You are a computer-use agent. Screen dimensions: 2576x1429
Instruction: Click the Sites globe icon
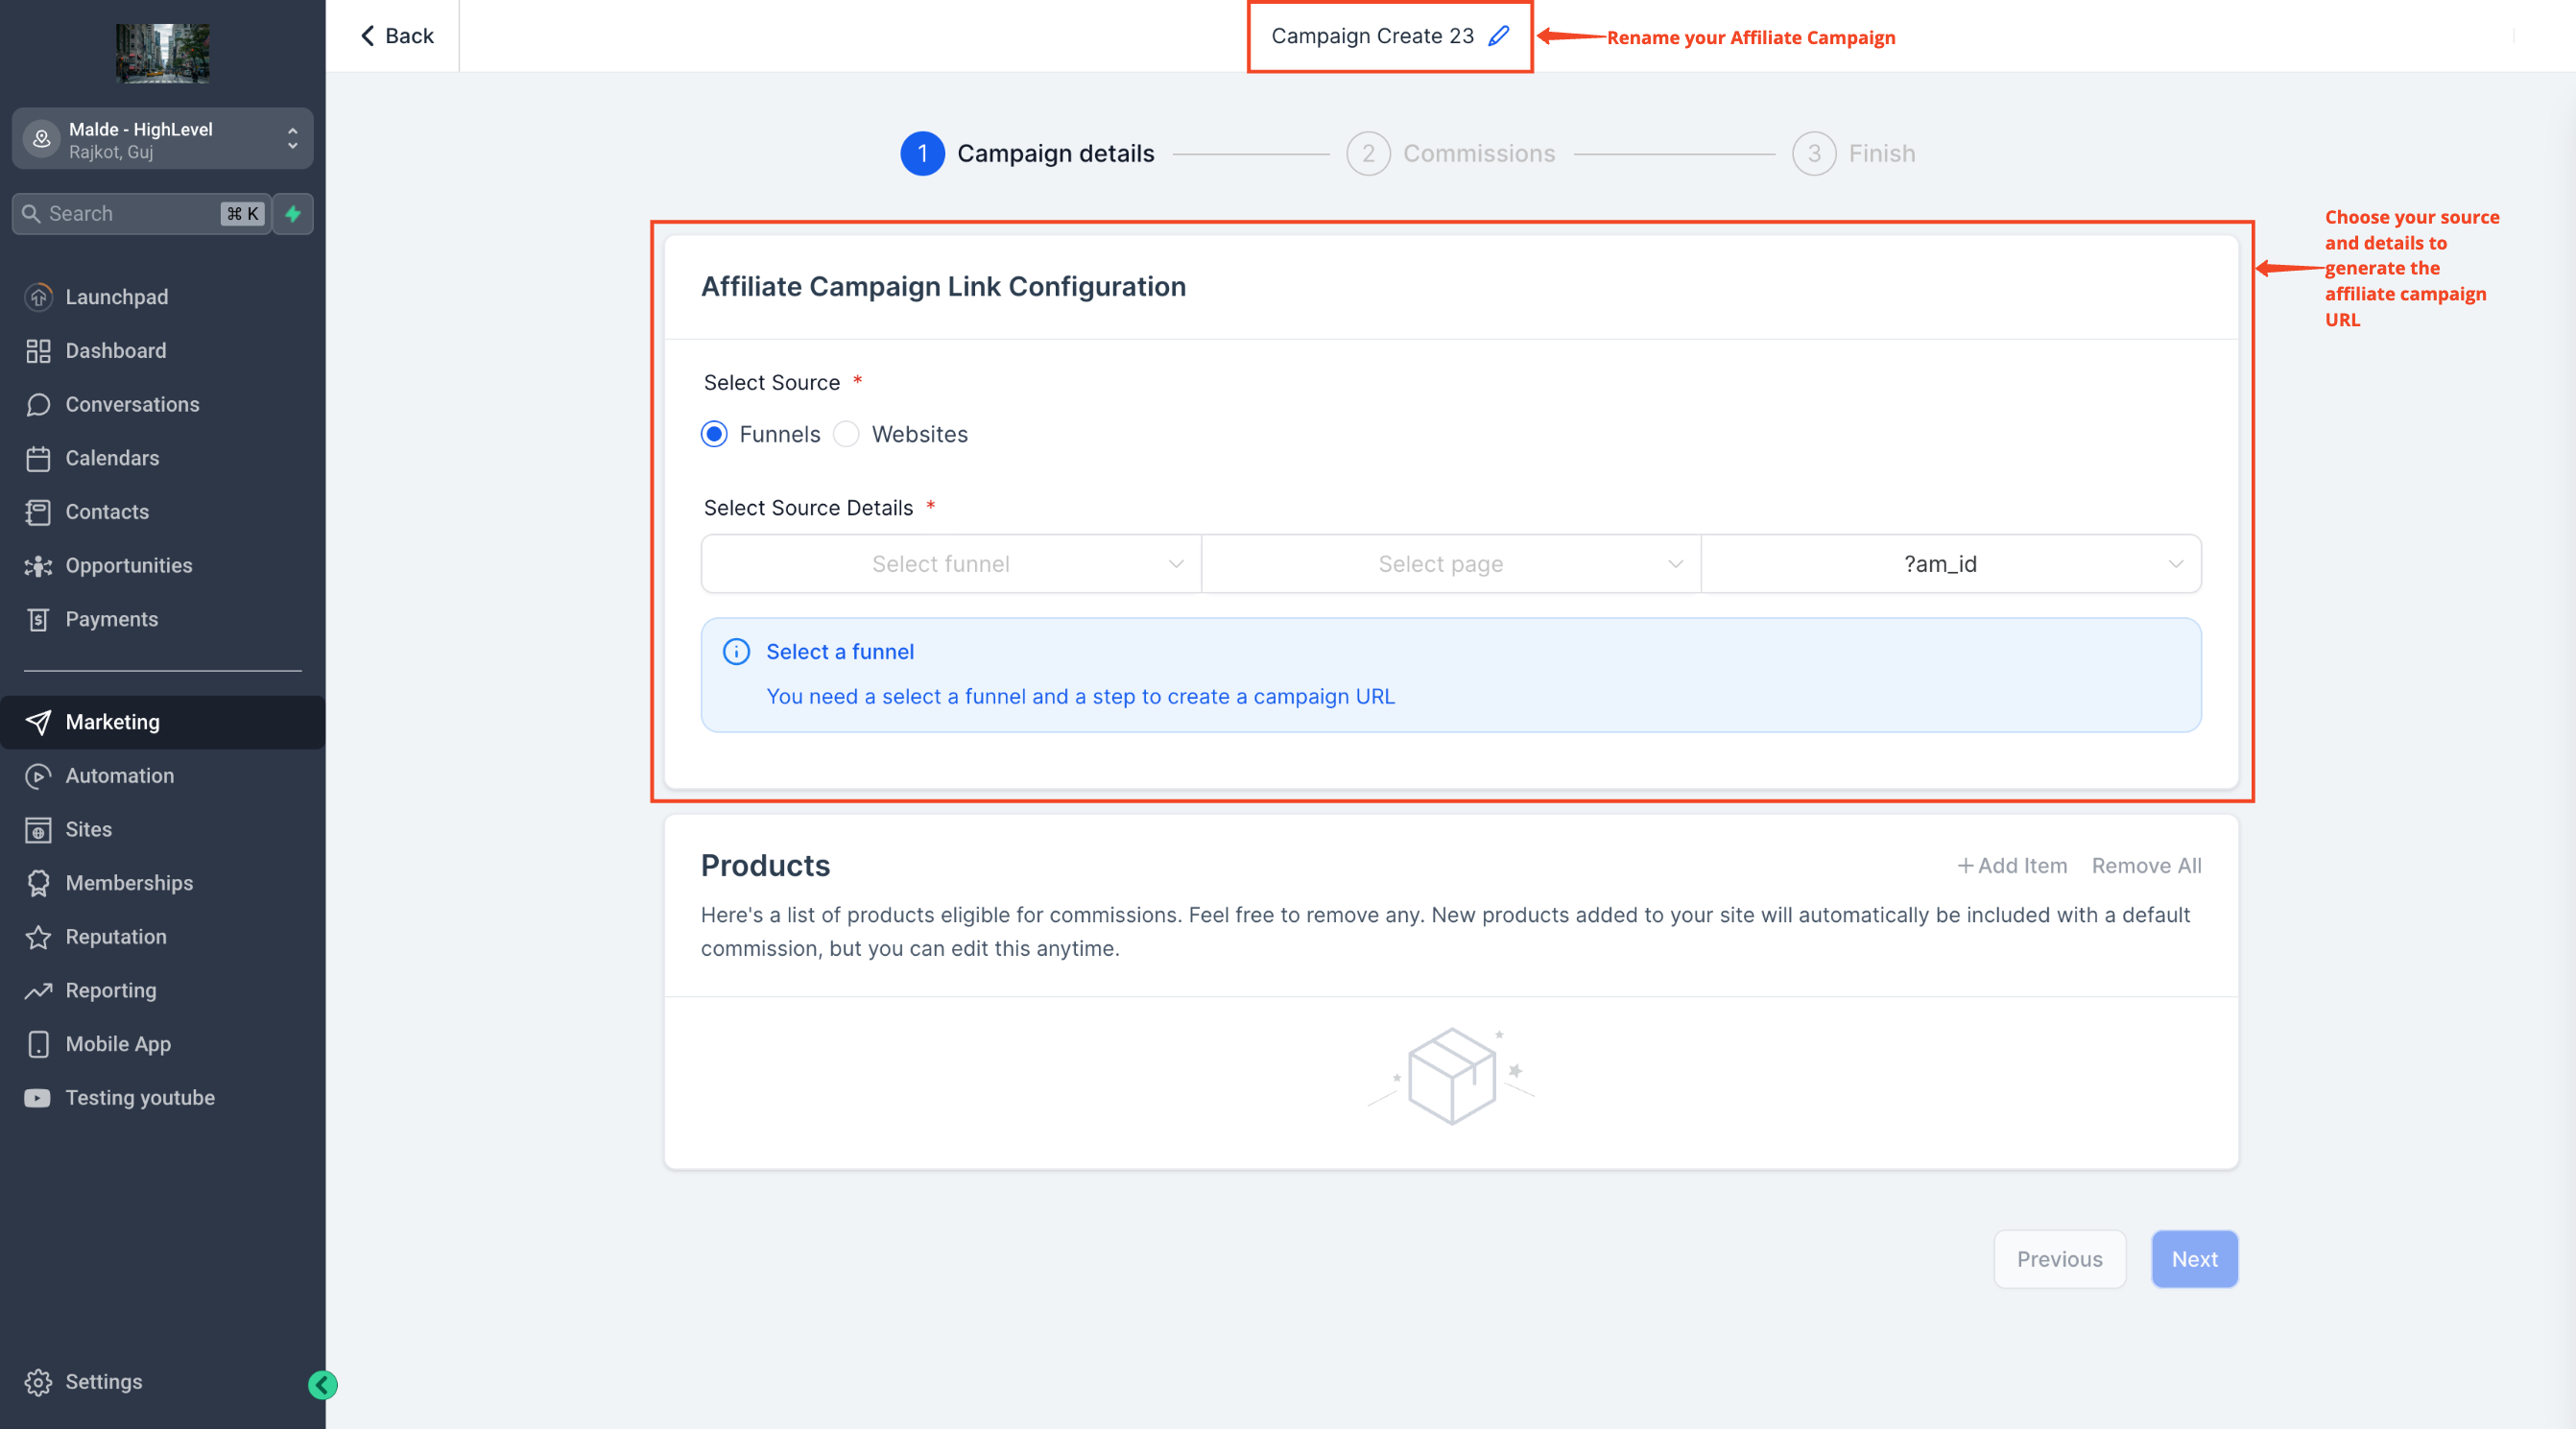(x=38, y=830)
